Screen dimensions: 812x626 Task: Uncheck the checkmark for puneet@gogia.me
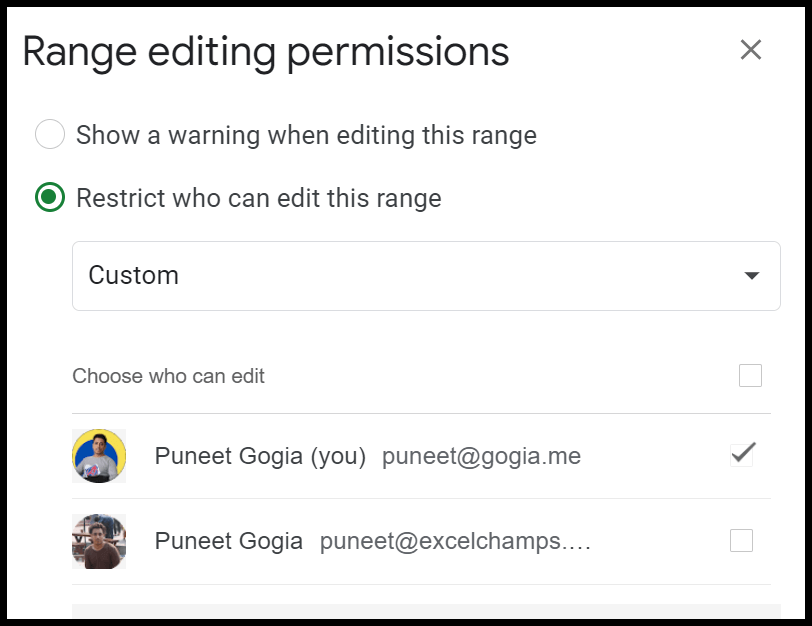(x=742, y=455)
